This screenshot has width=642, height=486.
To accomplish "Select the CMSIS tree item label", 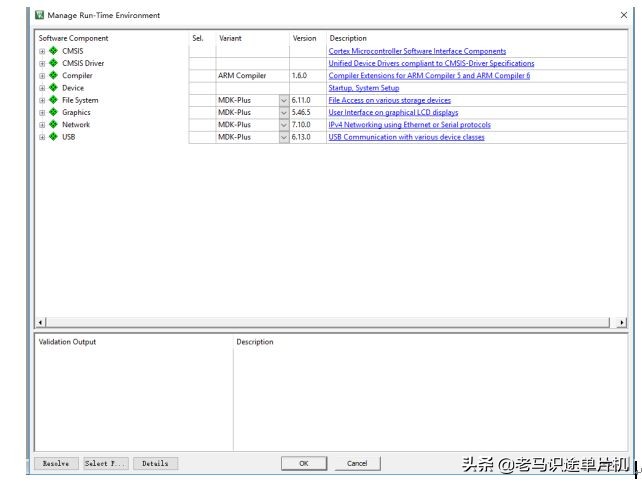I will [x=72, y=51].
